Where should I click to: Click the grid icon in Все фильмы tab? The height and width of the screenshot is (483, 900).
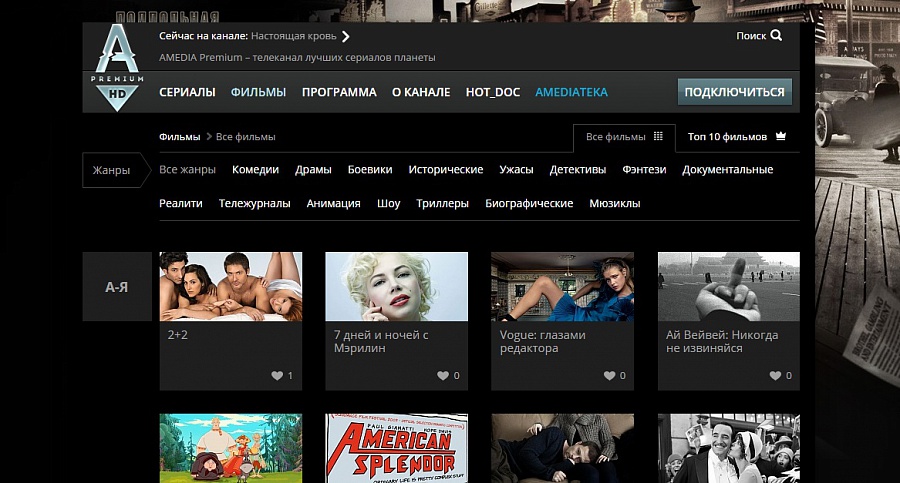tap(658, 137)
